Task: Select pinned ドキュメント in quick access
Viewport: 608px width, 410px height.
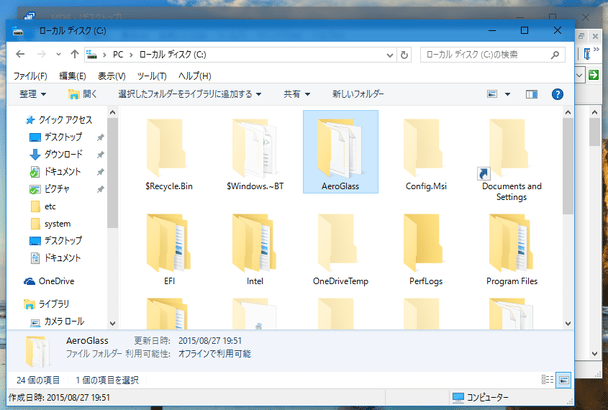Action: [x=55, y=171]
